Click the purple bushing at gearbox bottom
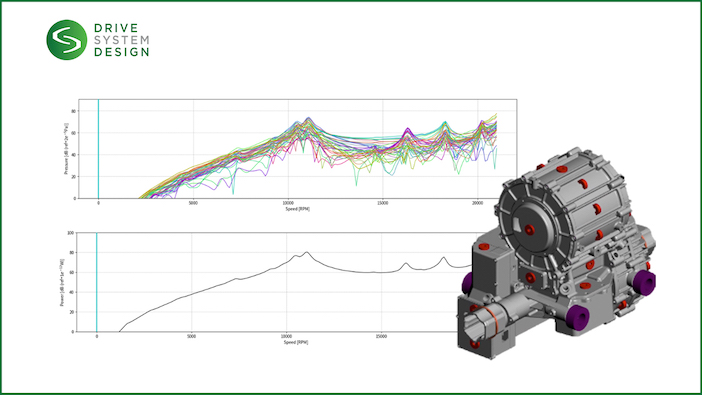The image size is (702, 395). tap(578, 316)
